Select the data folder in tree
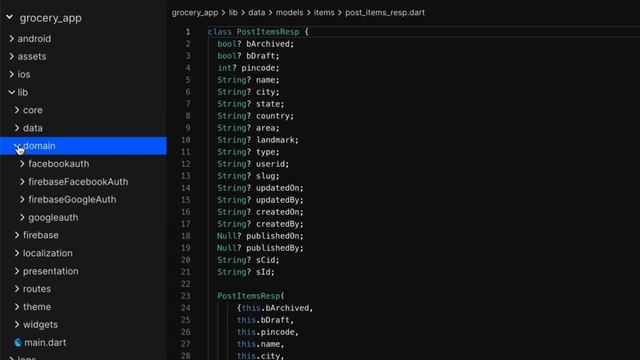The height and width of the screenshot is (360, 640). coord(33,128)
